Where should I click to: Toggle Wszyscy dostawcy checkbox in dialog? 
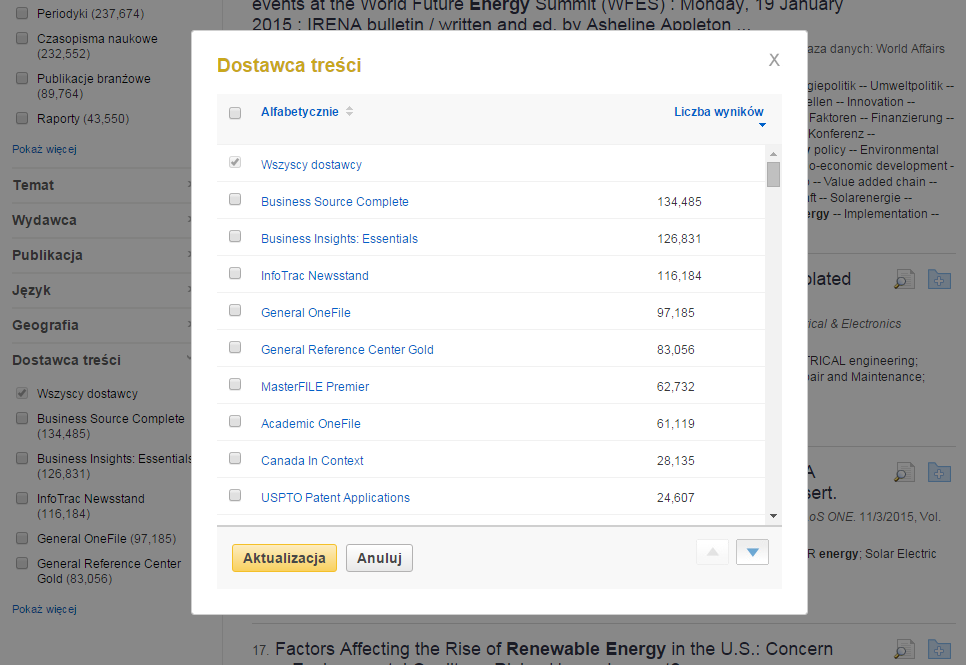tap(235, 162)
